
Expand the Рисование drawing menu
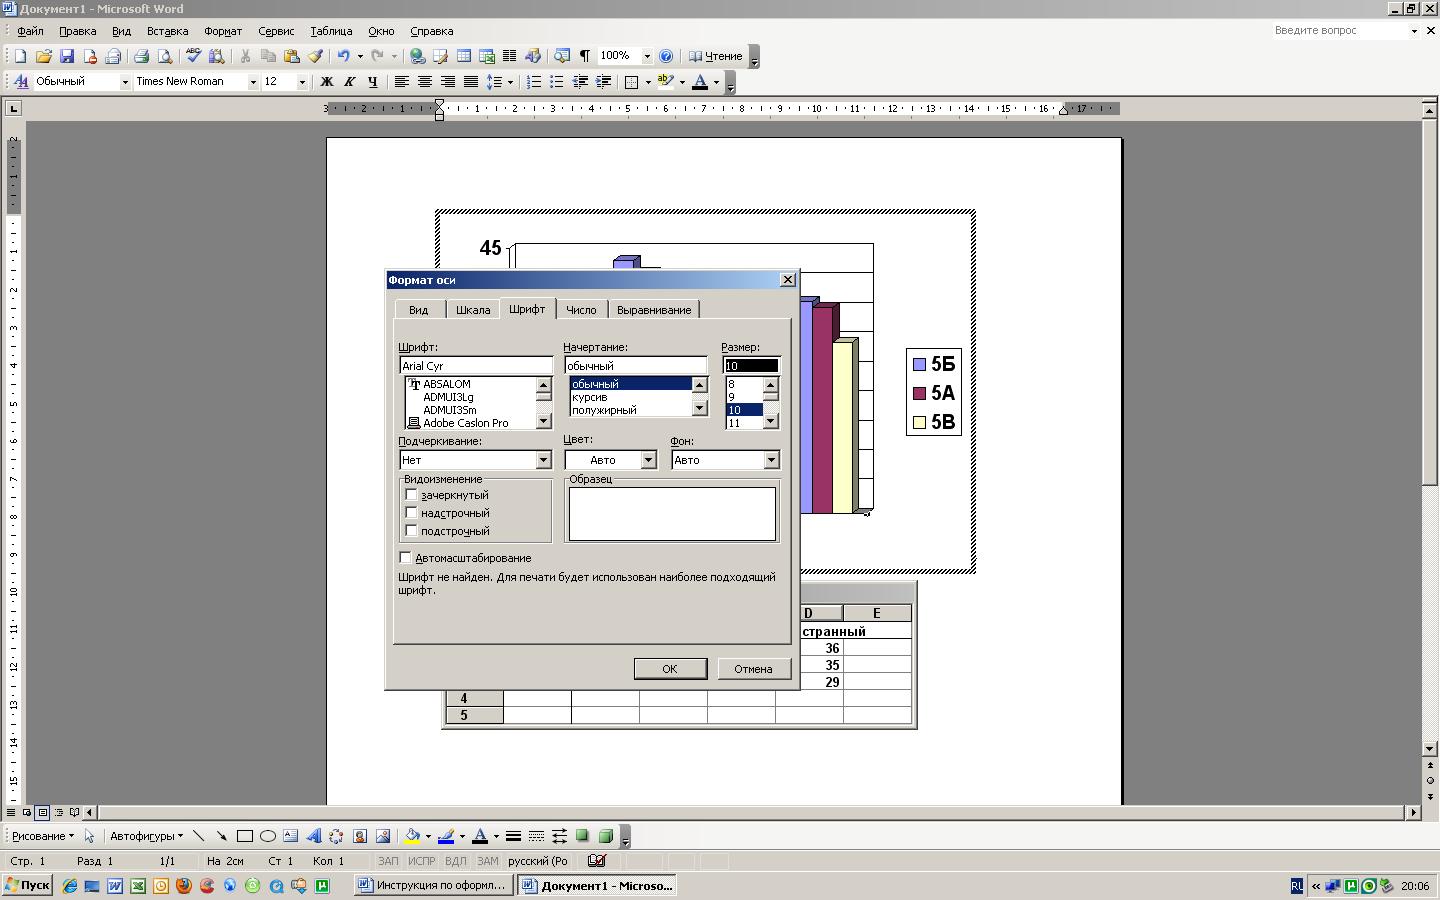[x=43, y=836]
